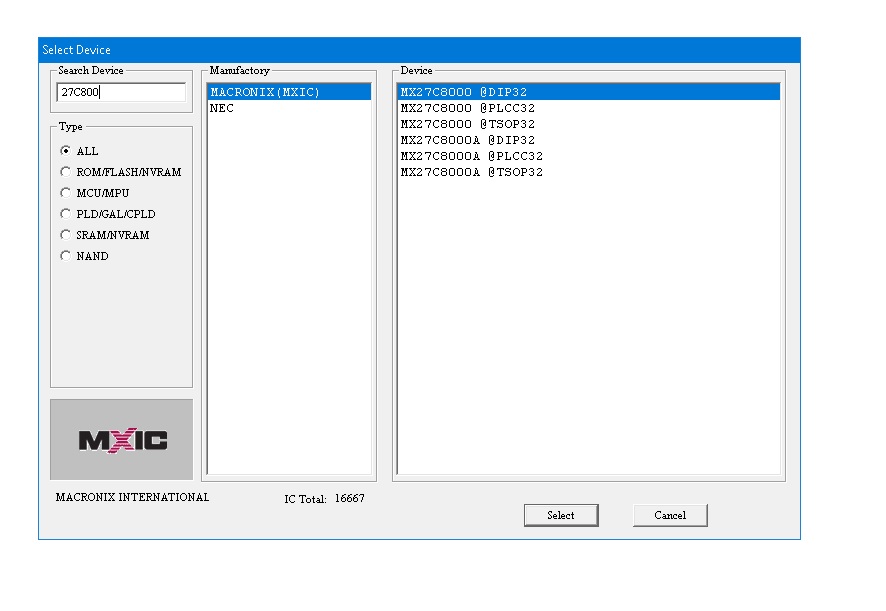Click the MACRONIX INTERNATIONAL label

[x=132, y=497]
